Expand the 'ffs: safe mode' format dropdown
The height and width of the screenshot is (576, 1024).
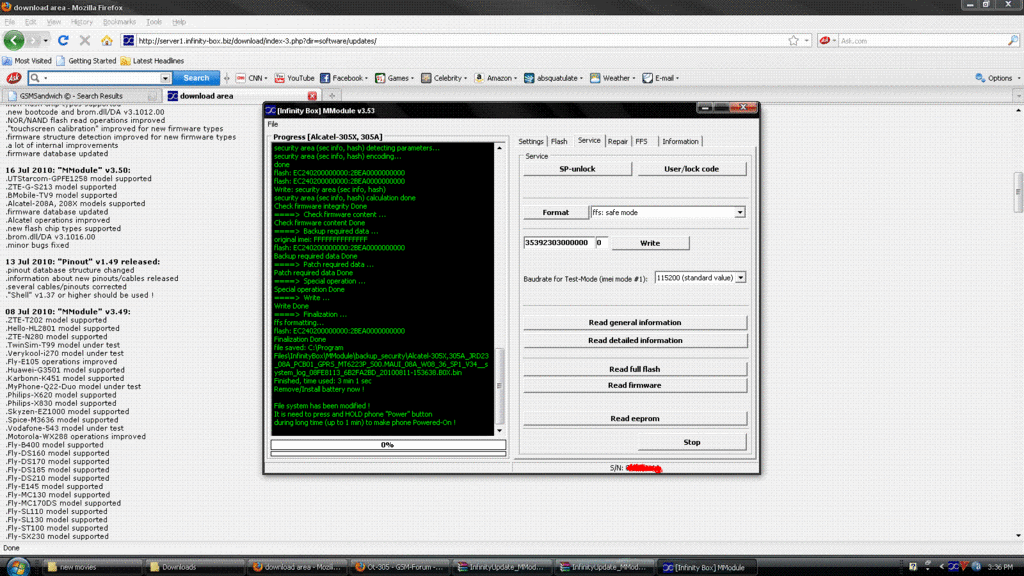739,212
